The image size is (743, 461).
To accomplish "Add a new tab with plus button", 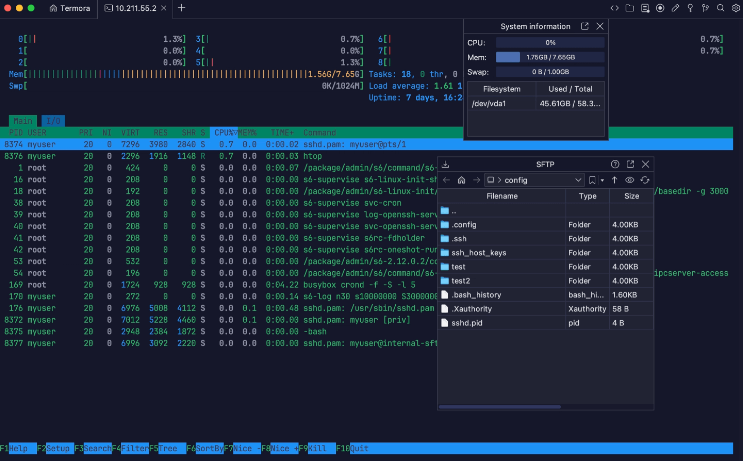I will click(181, 8).
